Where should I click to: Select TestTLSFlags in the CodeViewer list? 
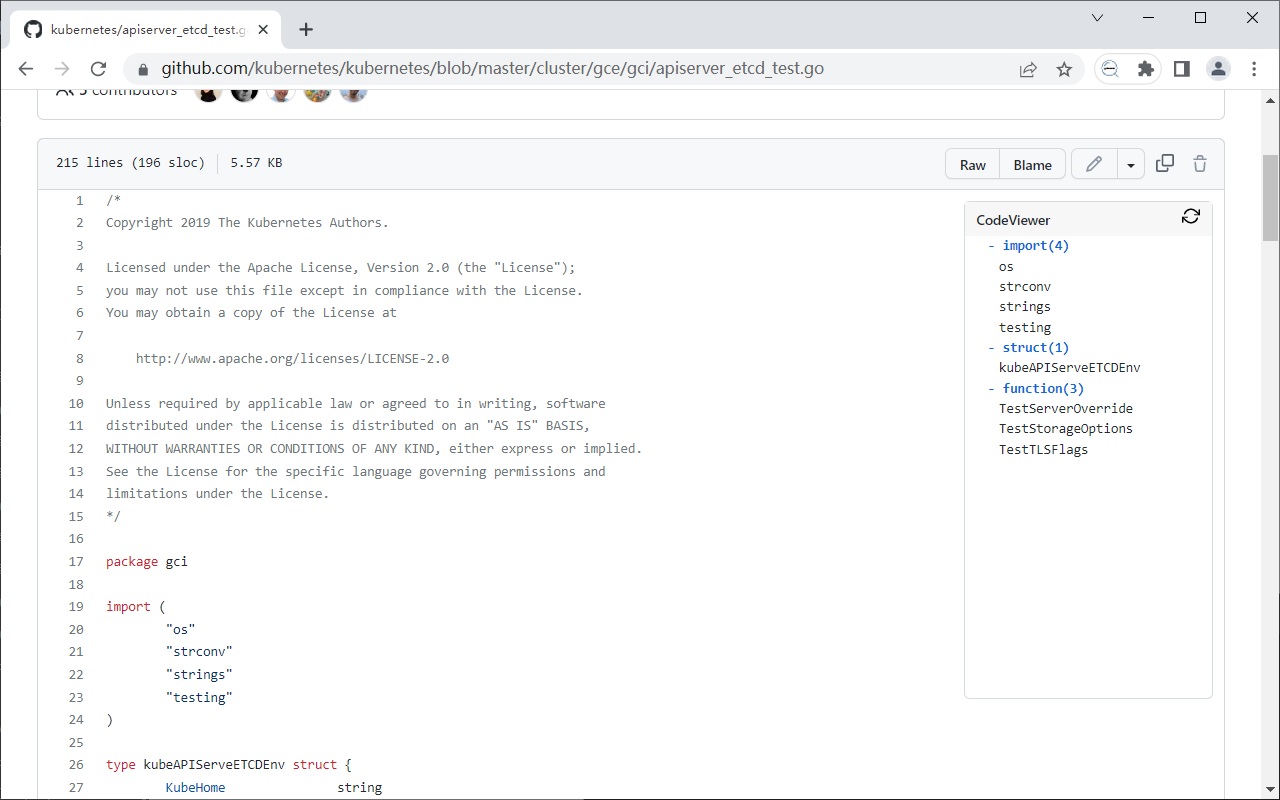click(1043, 449)
